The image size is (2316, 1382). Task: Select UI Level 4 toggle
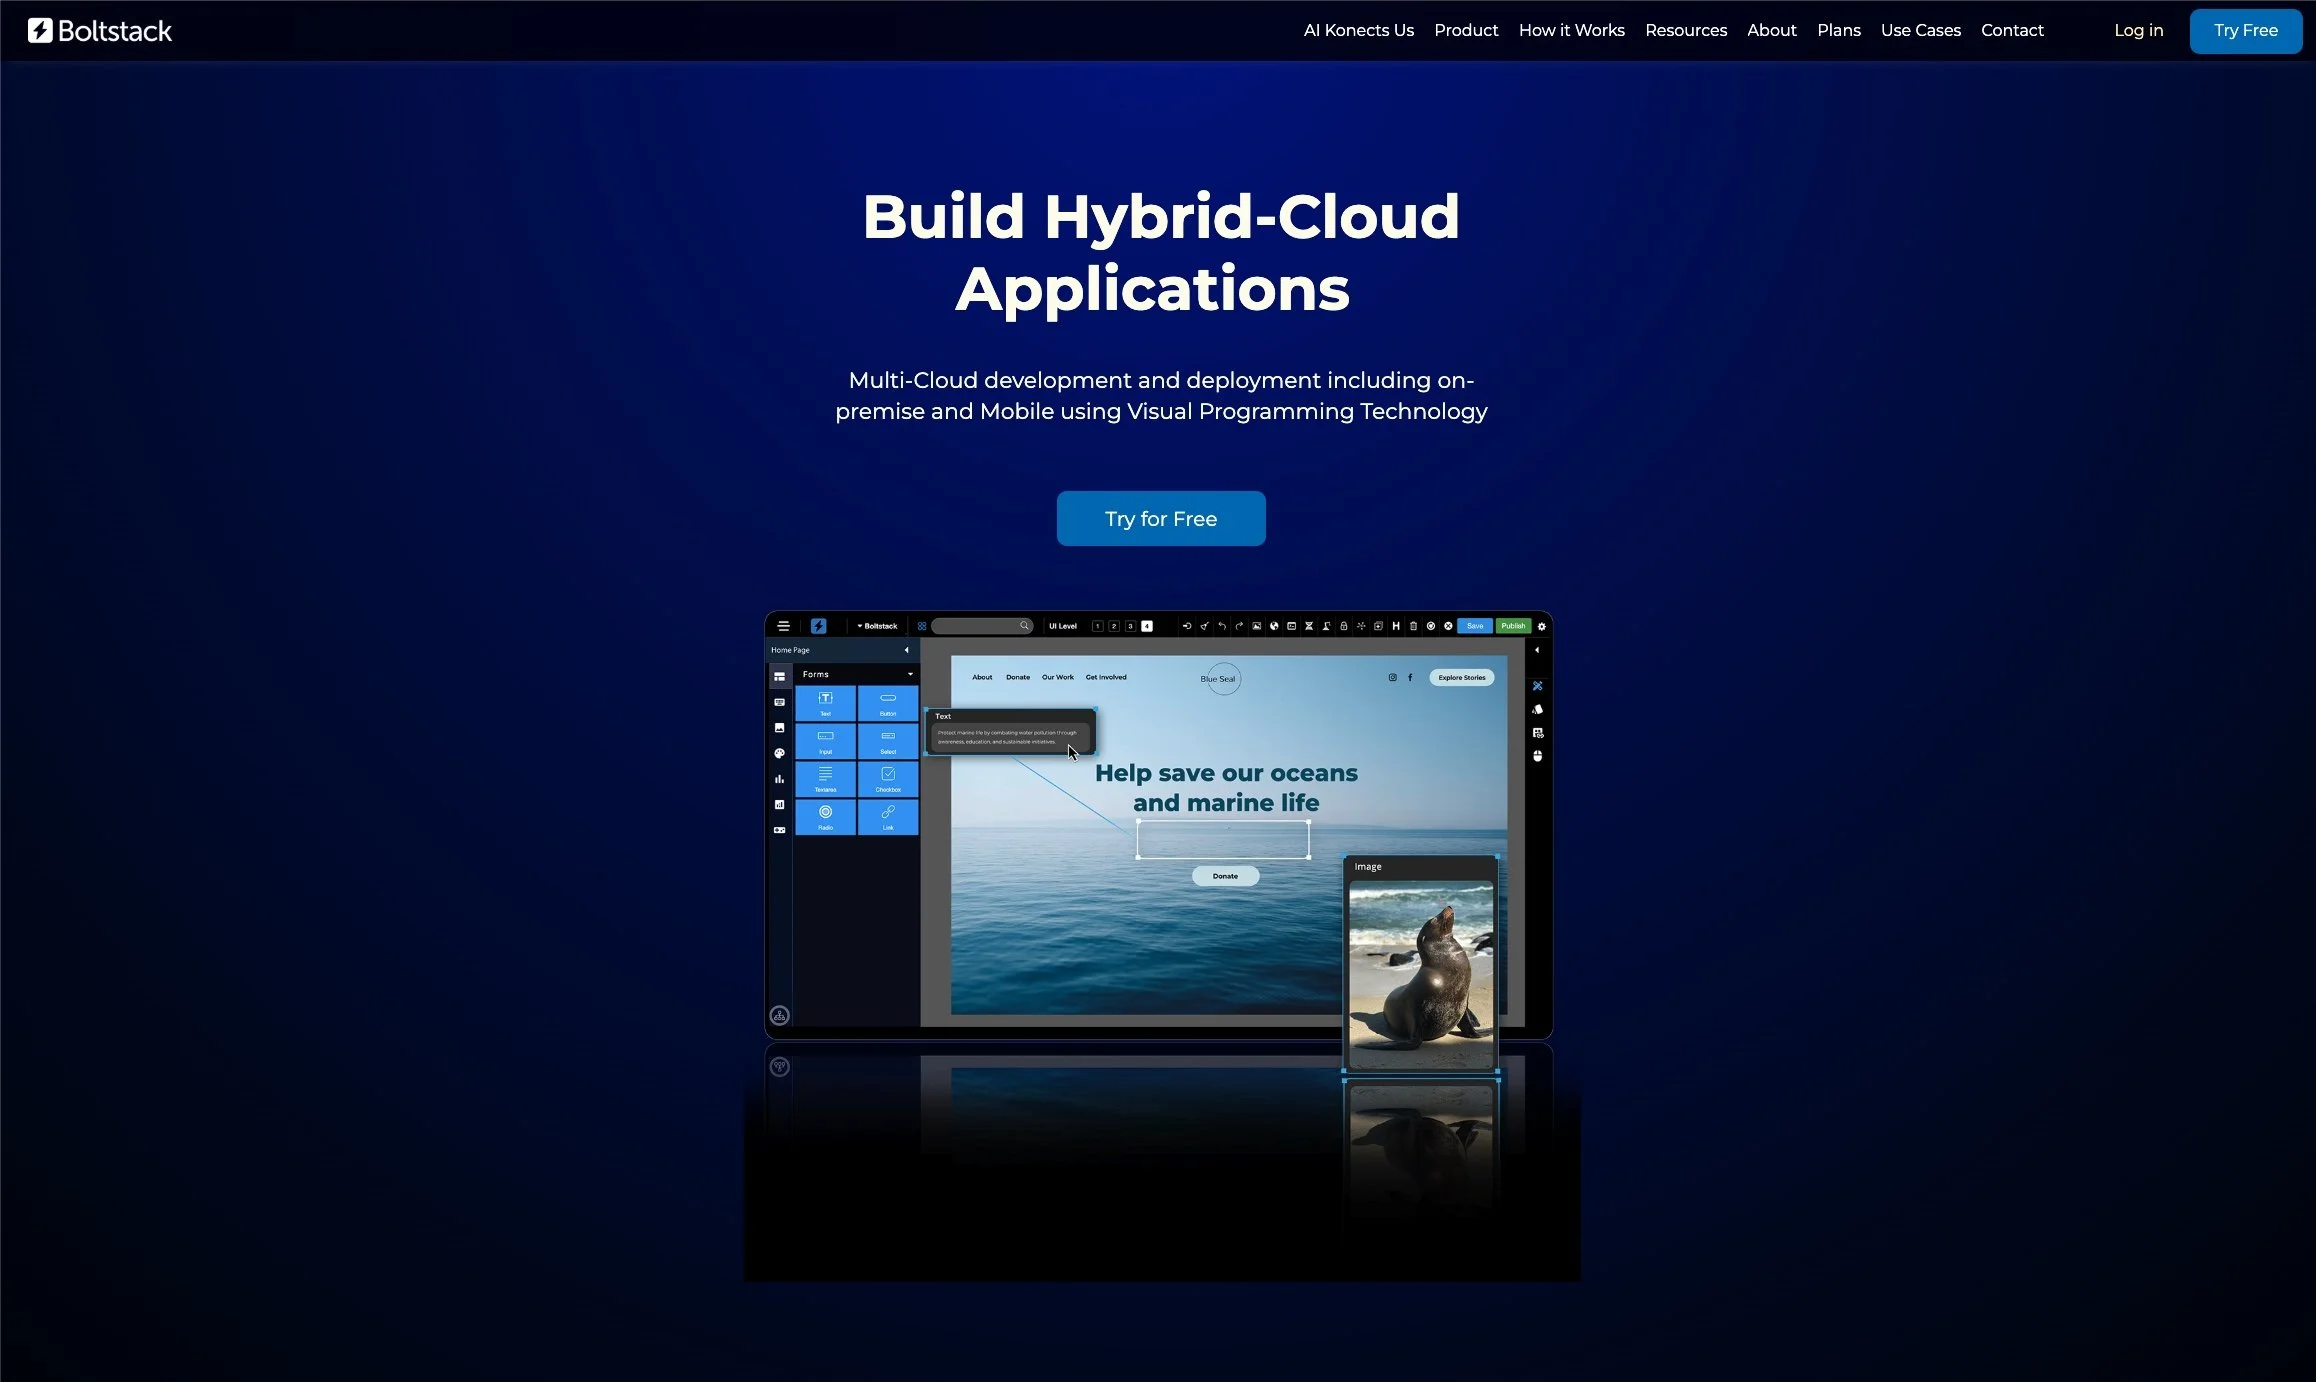pyautogui.click(x=1147, y=626)
